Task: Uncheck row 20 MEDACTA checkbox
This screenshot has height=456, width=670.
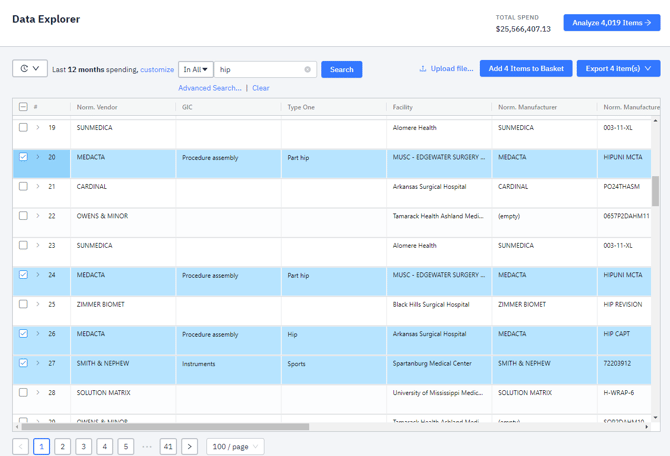Action: tap(23, 157)
